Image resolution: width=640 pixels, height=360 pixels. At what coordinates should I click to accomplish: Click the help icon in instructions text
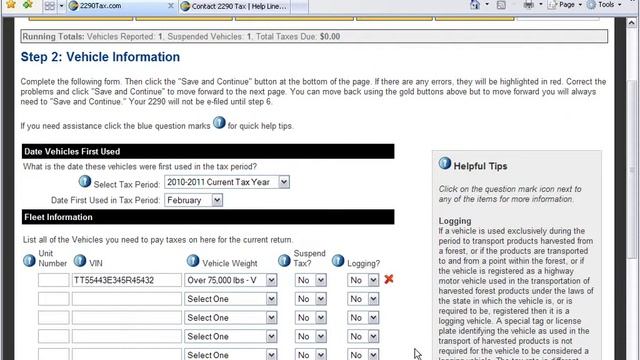pos(219,122)
